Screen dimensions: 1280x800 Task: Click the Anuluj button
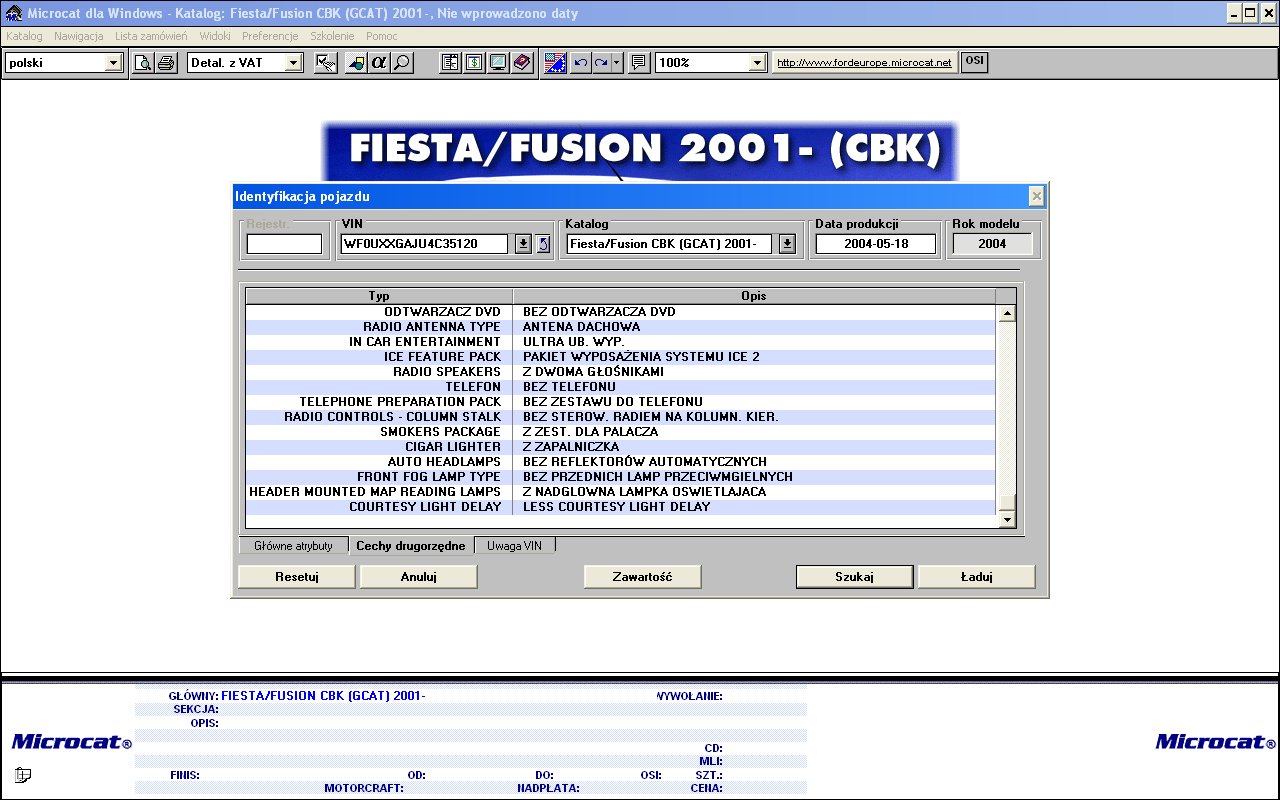419,577
